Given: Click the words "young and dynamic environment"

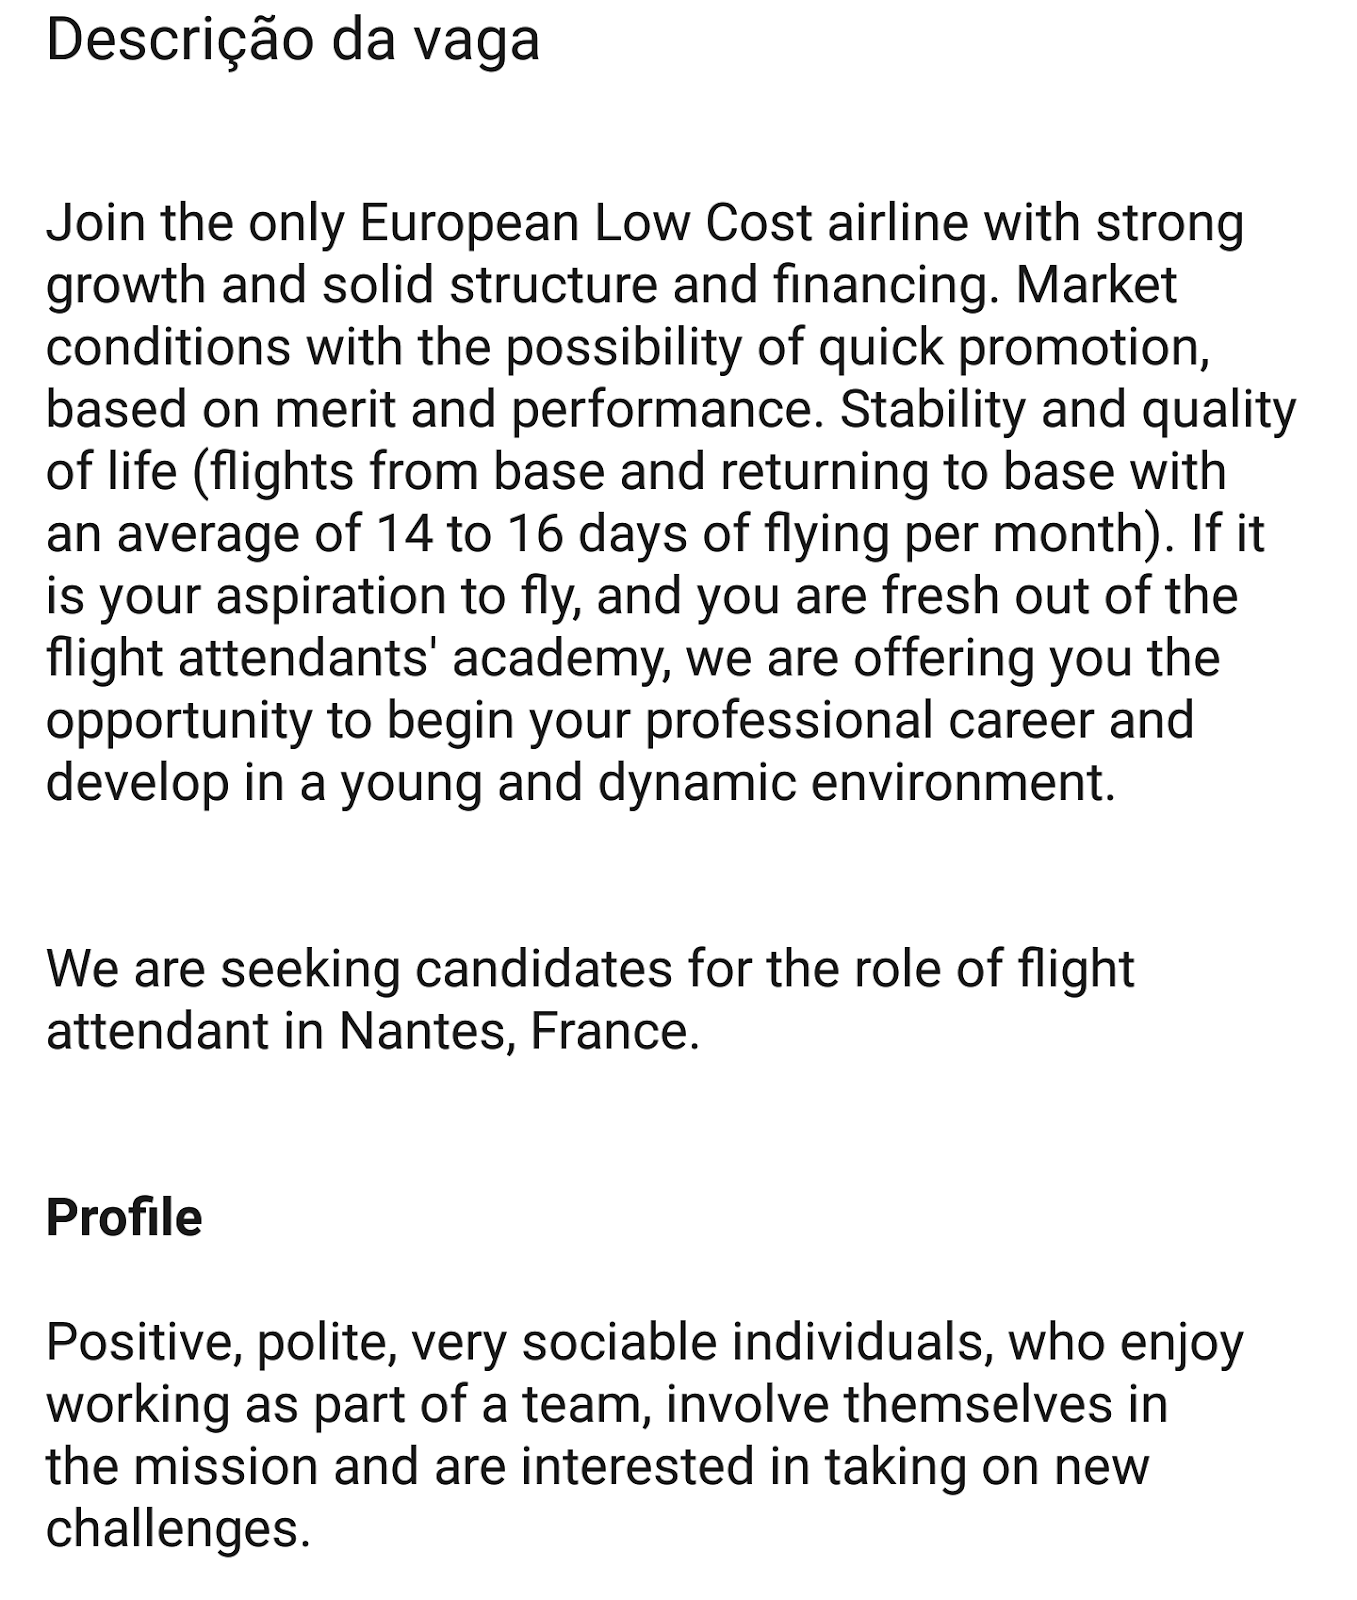Looking at the screenshot, I should point(727,782).
